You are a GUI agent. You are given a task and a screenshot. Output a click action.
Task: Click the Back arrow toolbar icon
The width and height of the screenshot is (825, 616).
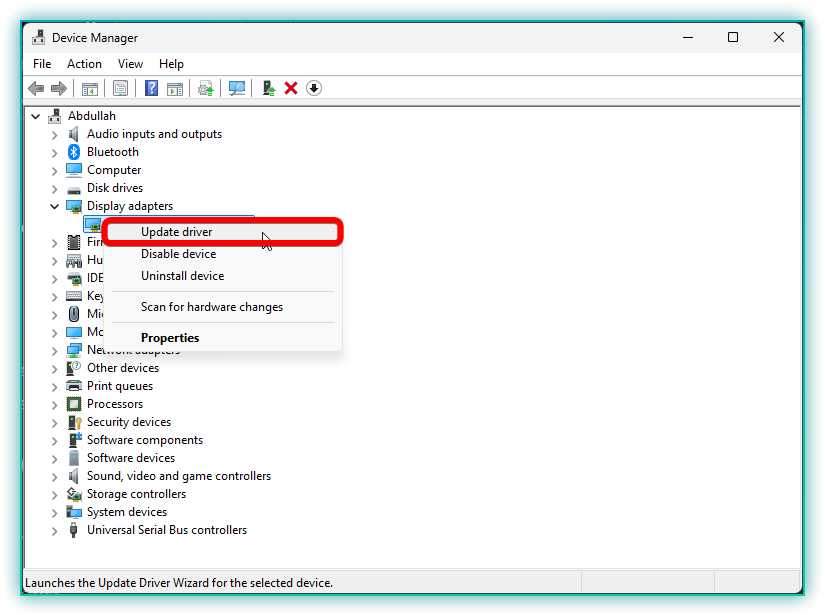pos(36,88)
